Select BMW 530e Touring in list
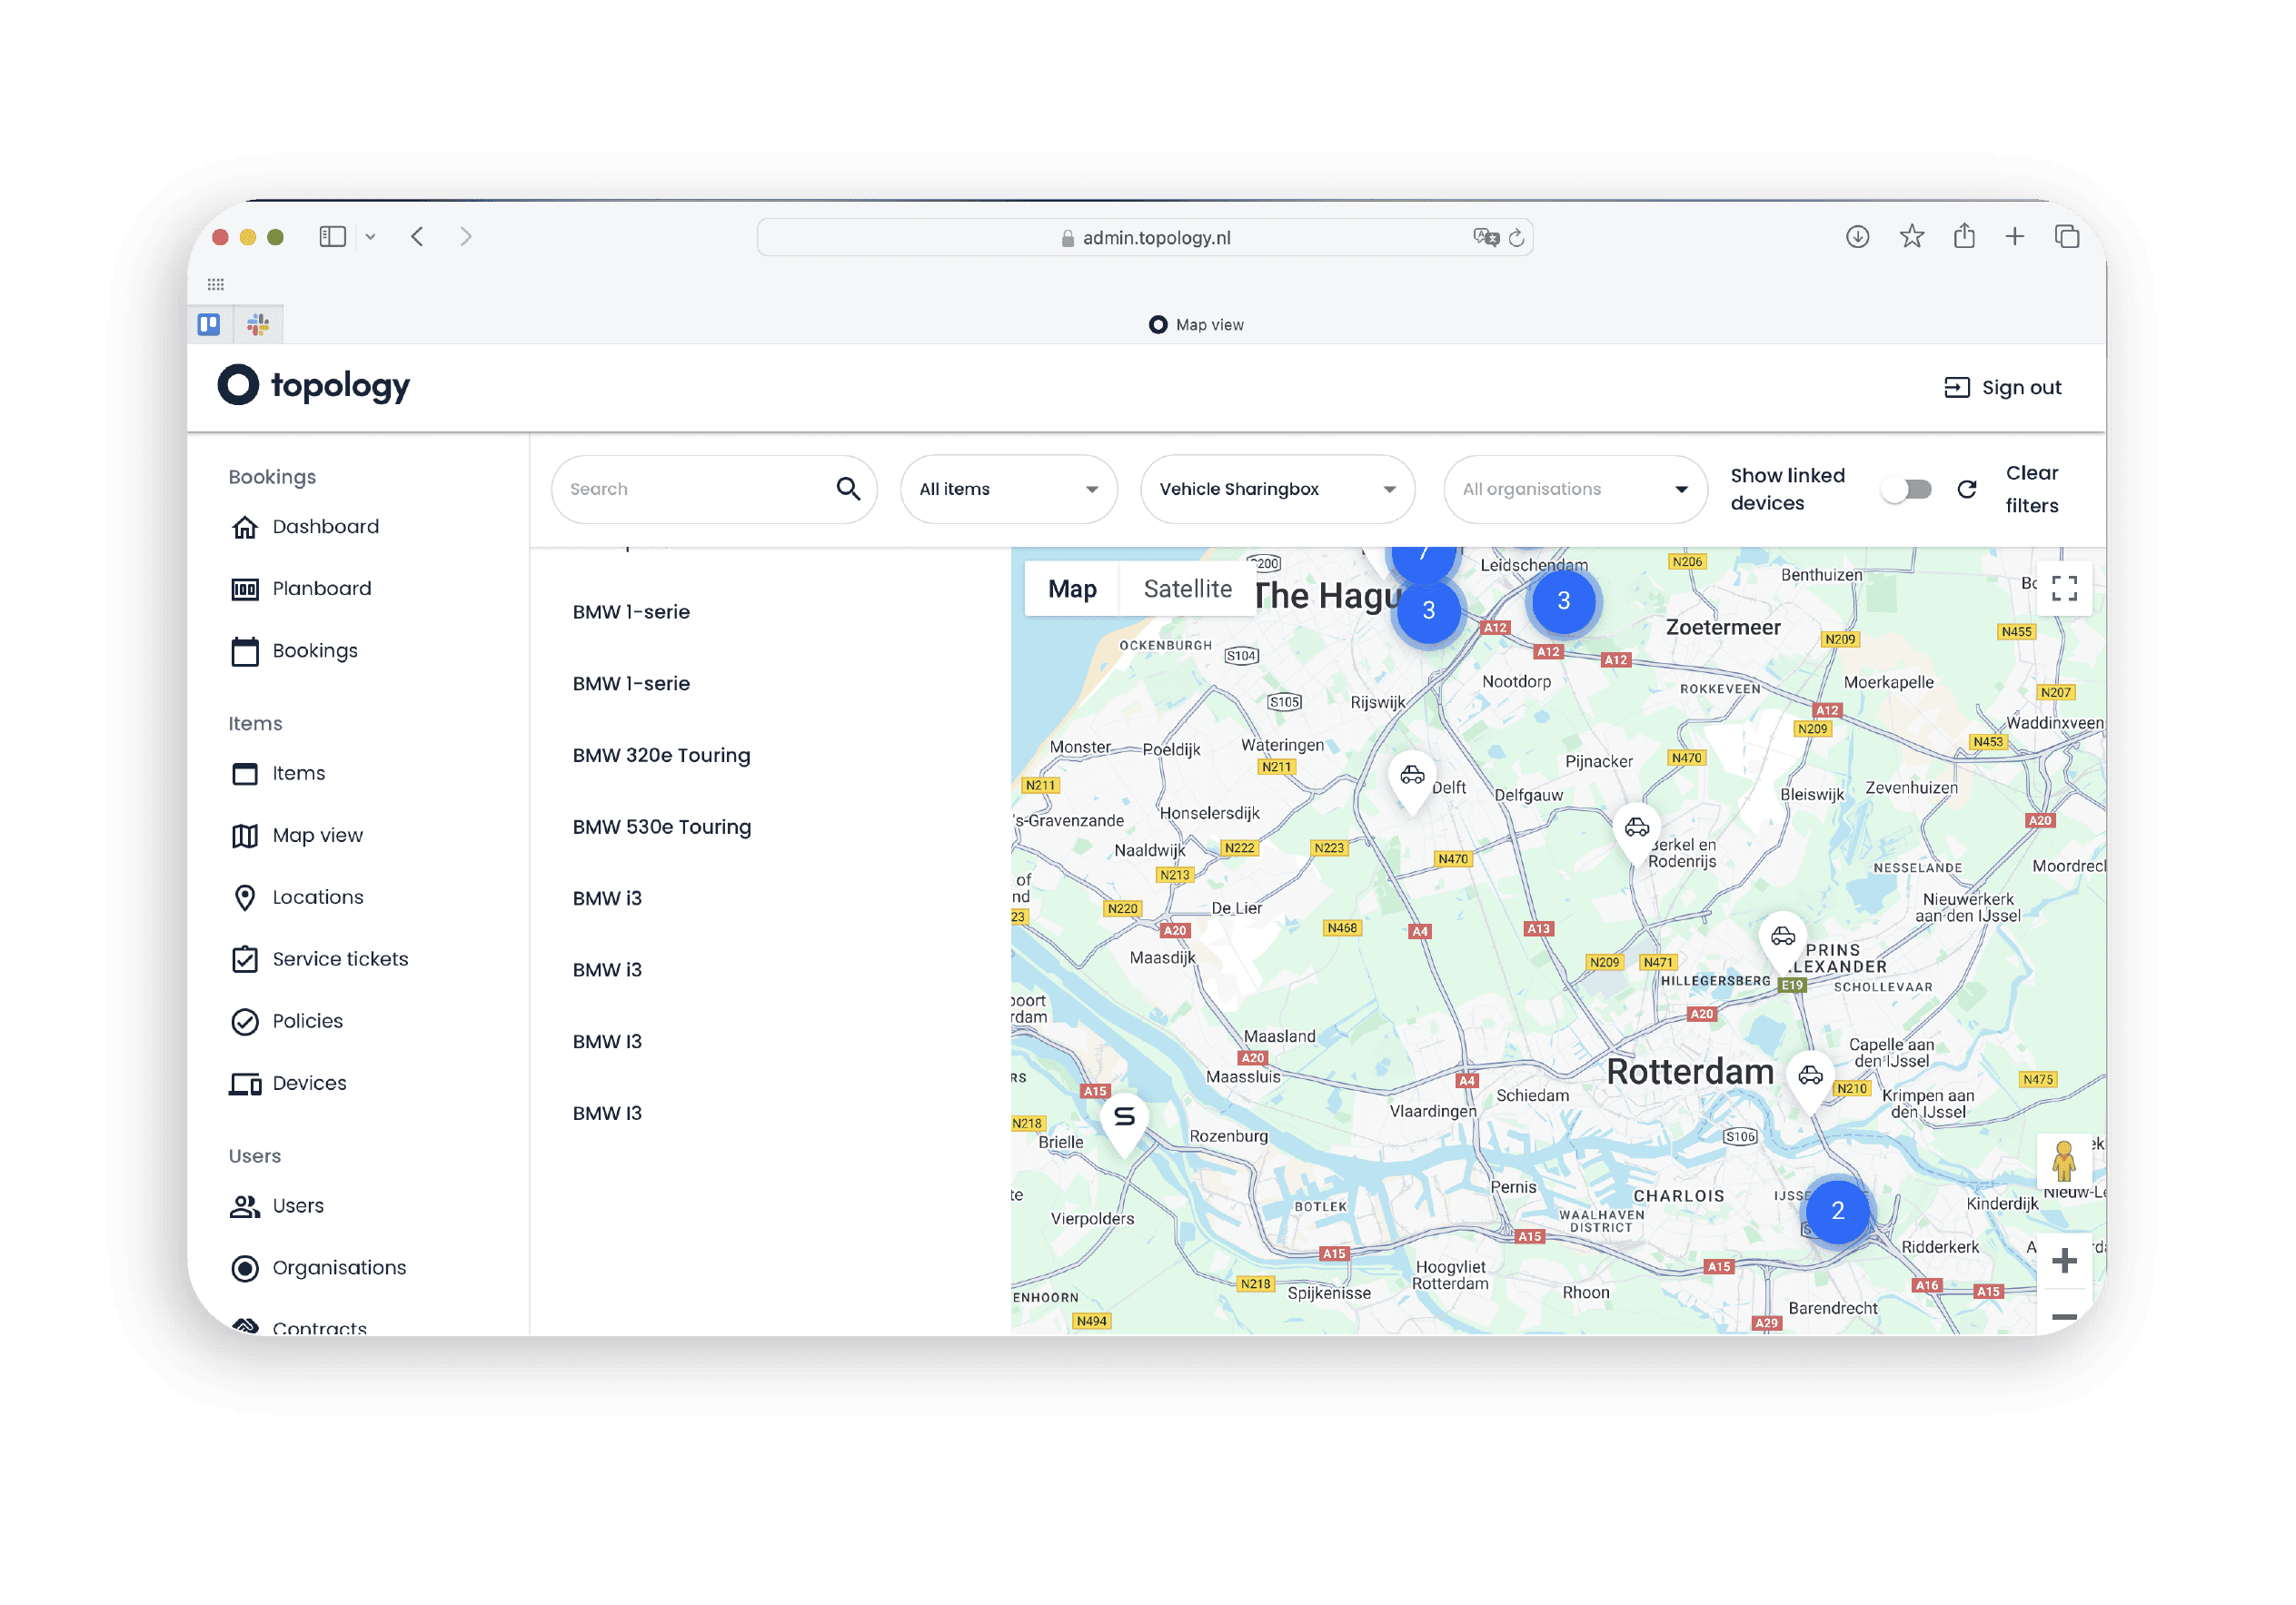The height and width of the screenshot is (1605, 2296). coord(661,827)
